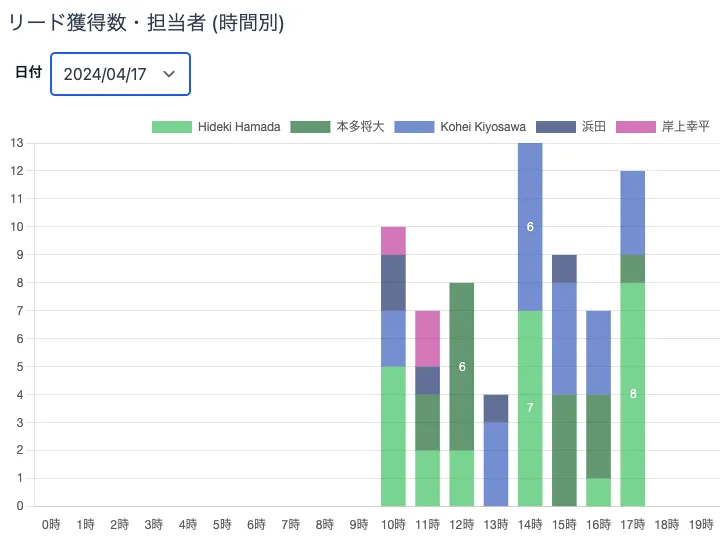The width and height of the screenshot is (720, 541).
Task: Click the dark green 6 segment at 12時
Action: pyautogui.click(x=462, y=366)
